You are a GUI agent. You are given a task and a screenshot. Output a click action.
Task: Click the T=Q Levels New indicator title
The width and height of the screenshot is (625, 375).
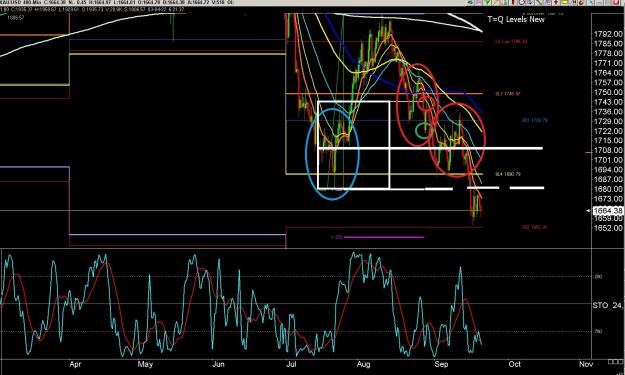click(x=516, y=19)
